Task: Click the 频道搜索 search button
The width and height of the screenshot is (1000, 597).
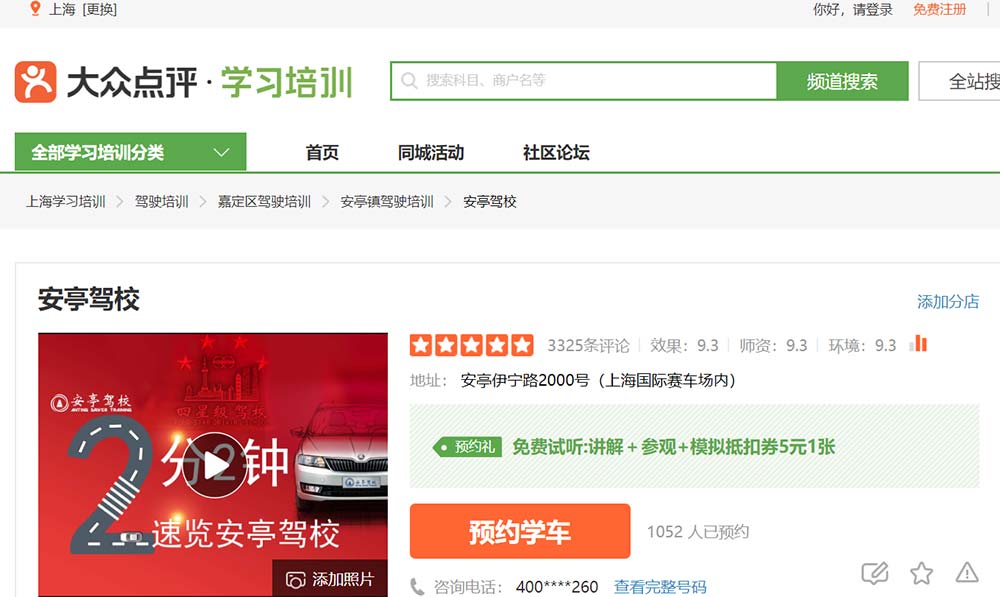Action: pos(842,82)
